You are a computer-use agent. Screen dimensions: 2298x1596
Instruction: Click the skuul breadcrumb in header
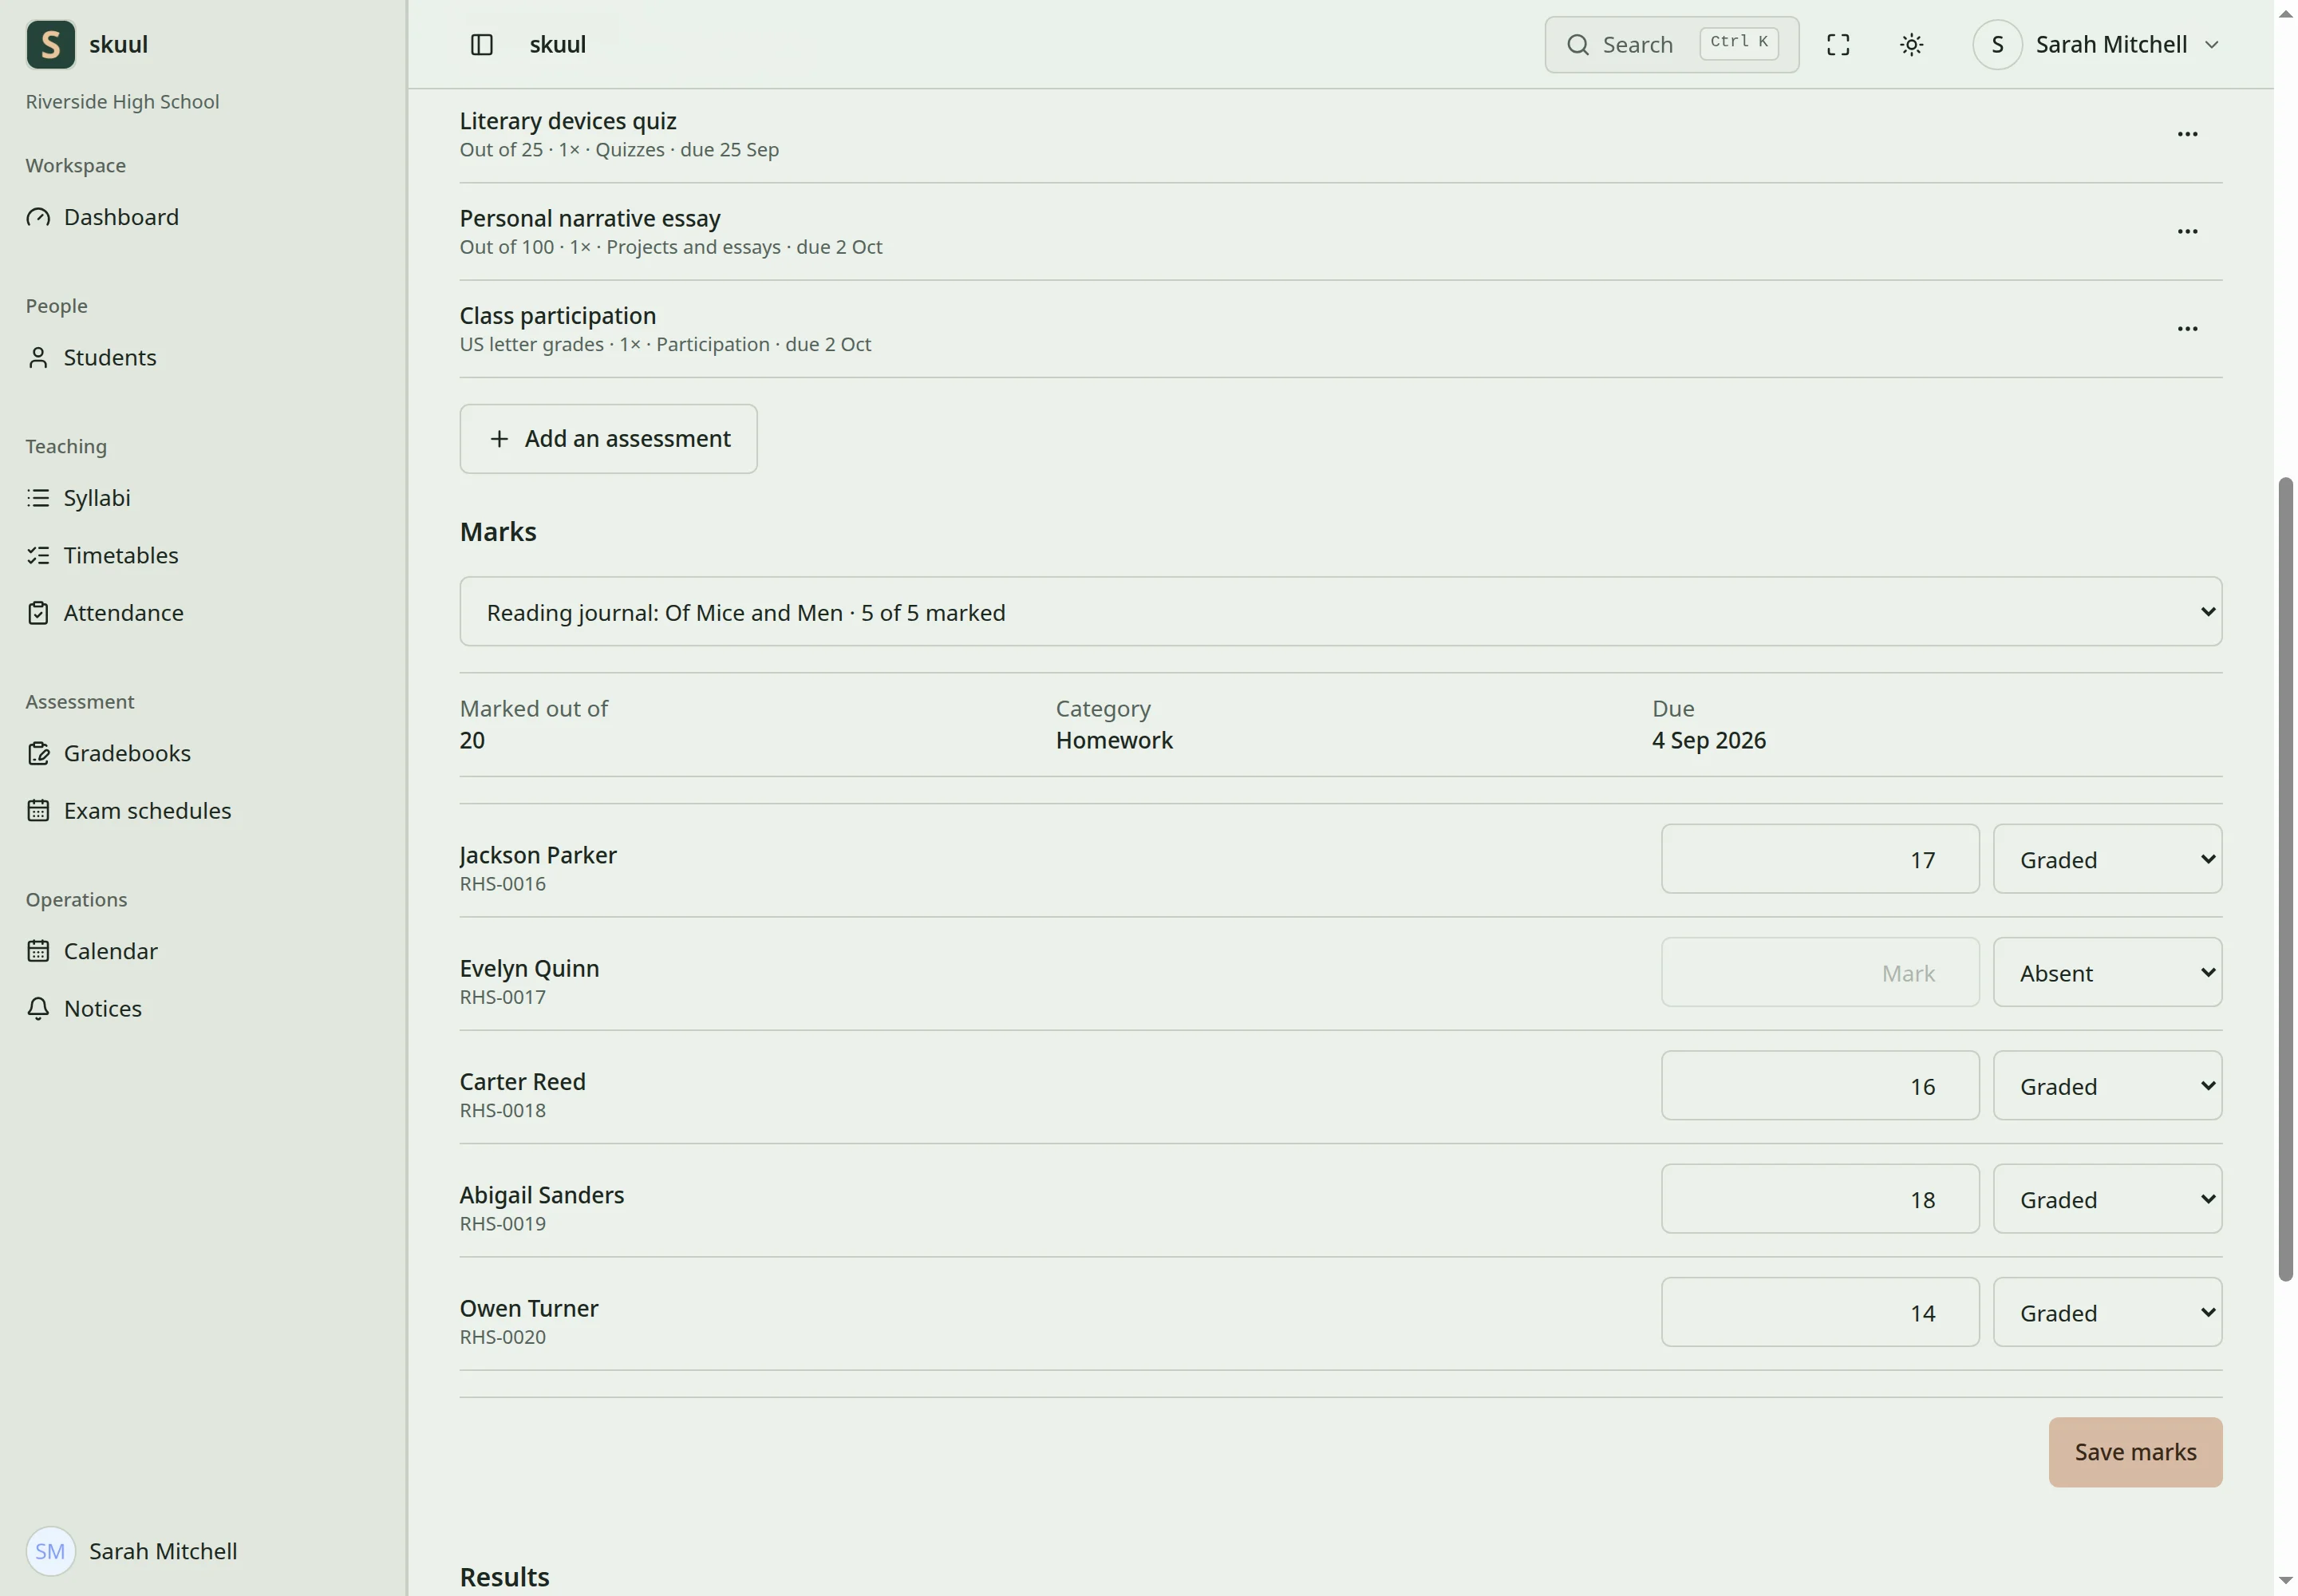[x=557, y=44]
